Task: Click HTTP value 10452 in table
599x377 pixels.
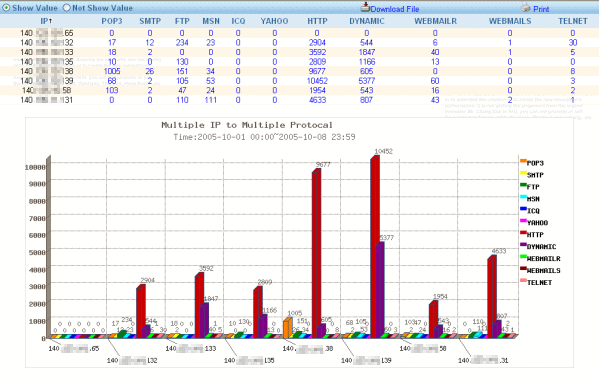Action: (x=317, y=81)
